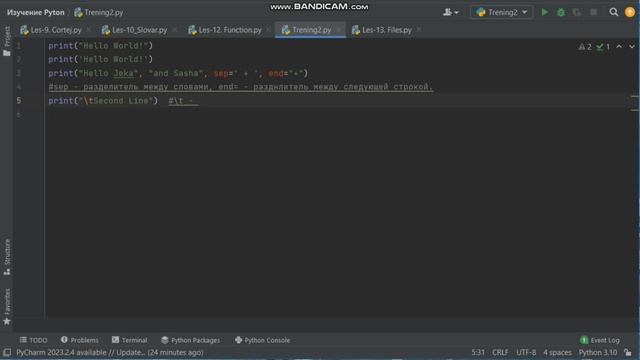Click the warnings count indicator
Viewport: 640px width, 360px height.
pos(585,47)
